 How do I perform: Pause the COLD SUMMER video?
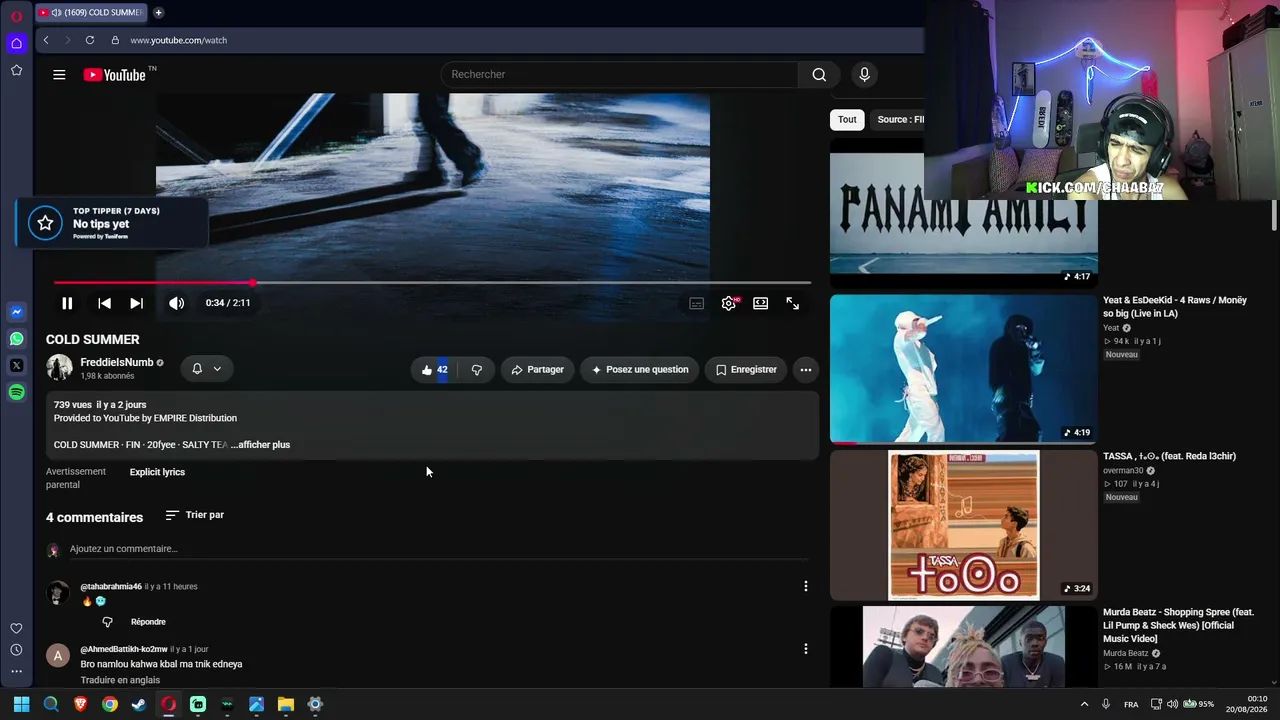click(67, 303)
